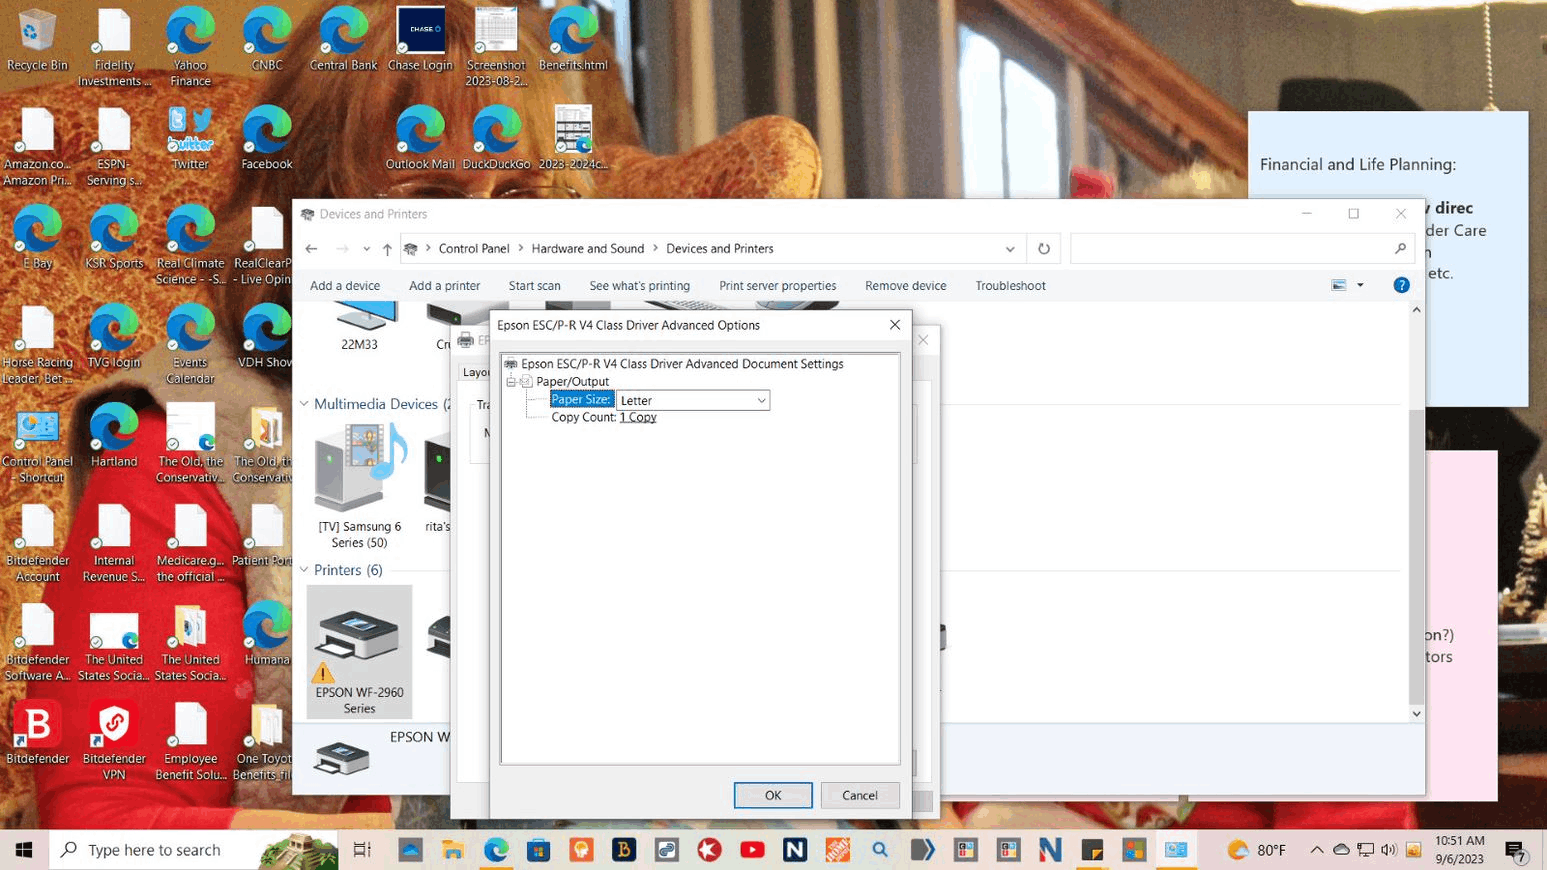
Task: Collapse the Multimedia Devices group
Action: click(x=304, y=404)
